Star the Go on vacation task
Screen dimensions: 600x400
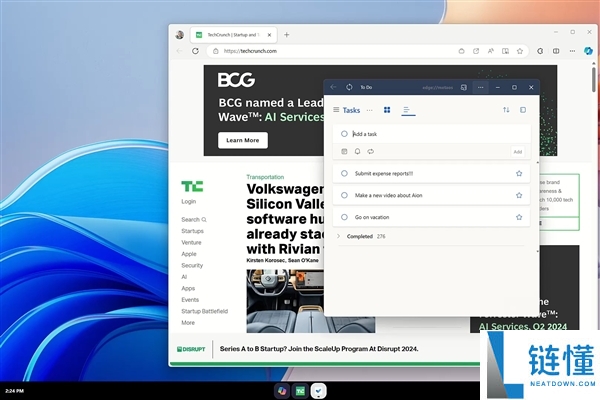[x=519, y=217]
